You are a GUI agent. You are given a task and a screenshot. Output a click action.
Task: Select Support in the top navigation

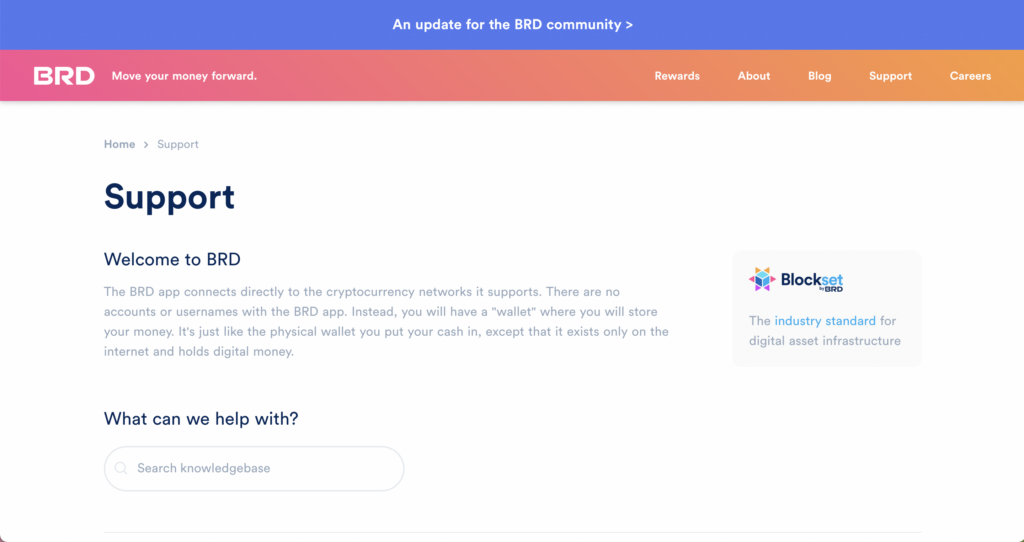pyautogui.click(x=890, y=76)
